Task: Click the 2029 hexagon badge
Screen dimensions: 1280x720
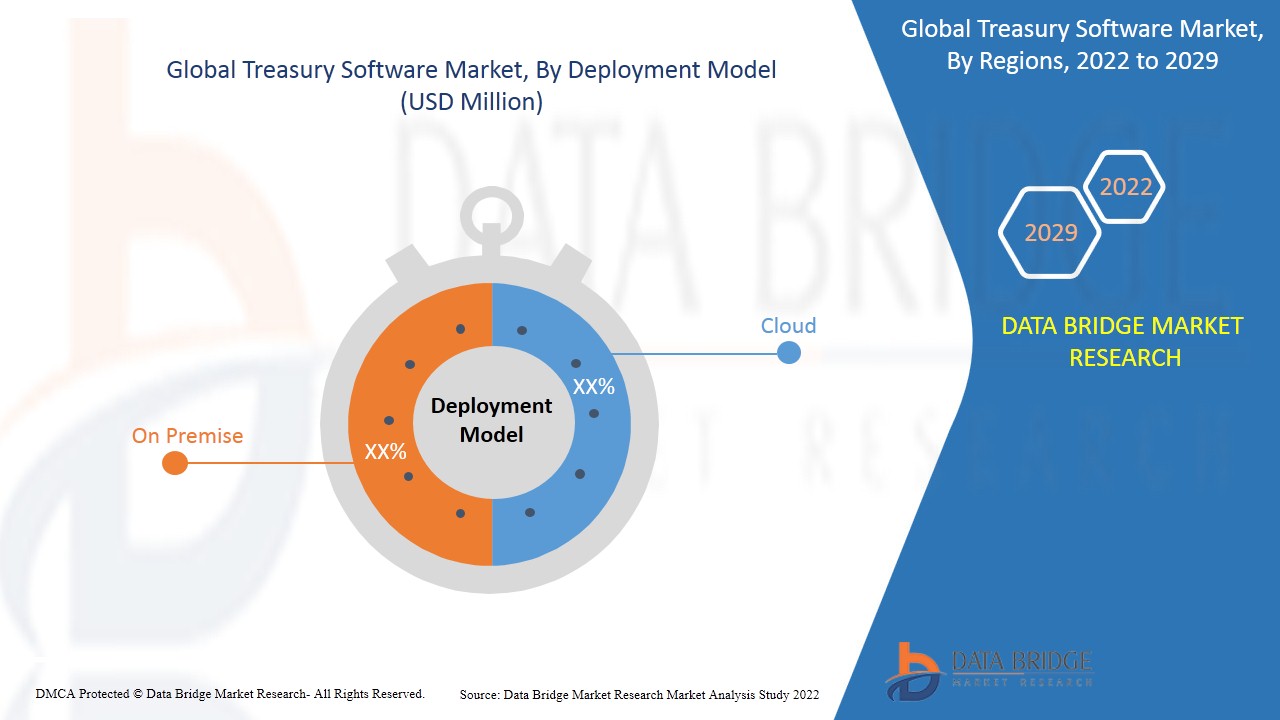Action: (1050, 233)
